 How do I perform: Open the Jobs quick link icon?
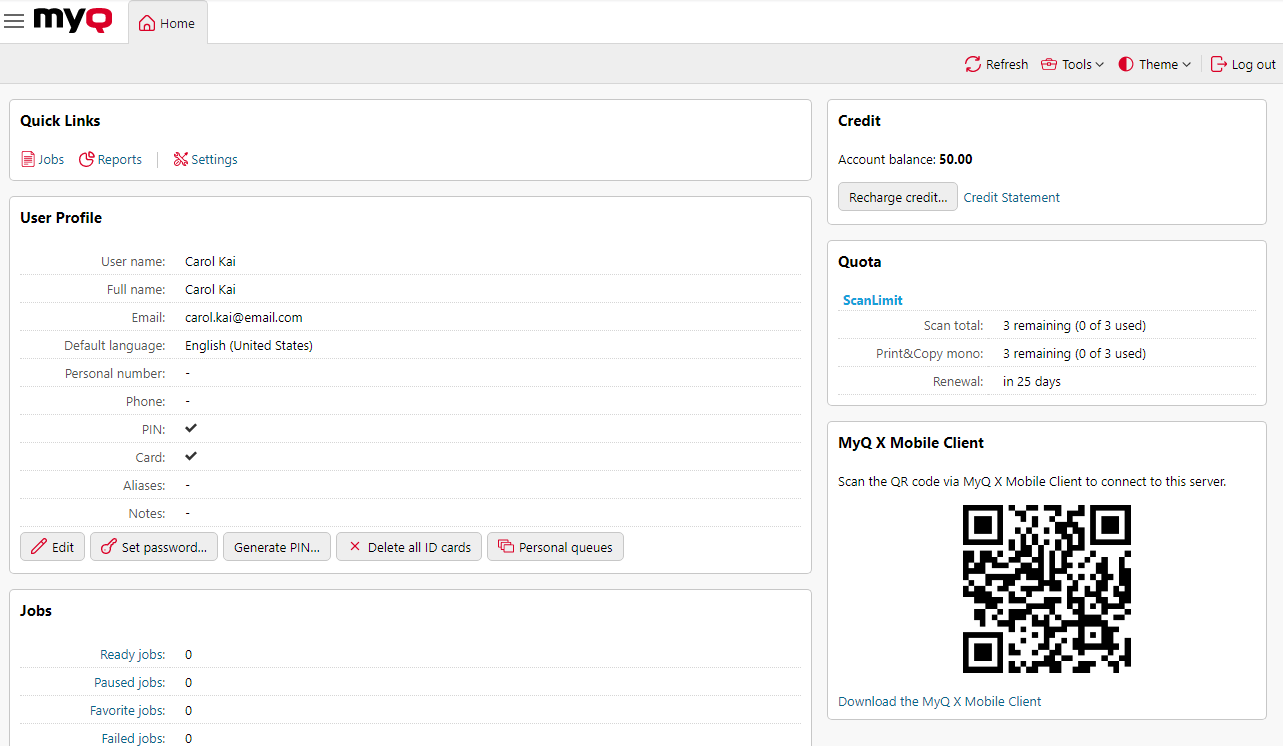pyautogui.click(x=28, y=159)
